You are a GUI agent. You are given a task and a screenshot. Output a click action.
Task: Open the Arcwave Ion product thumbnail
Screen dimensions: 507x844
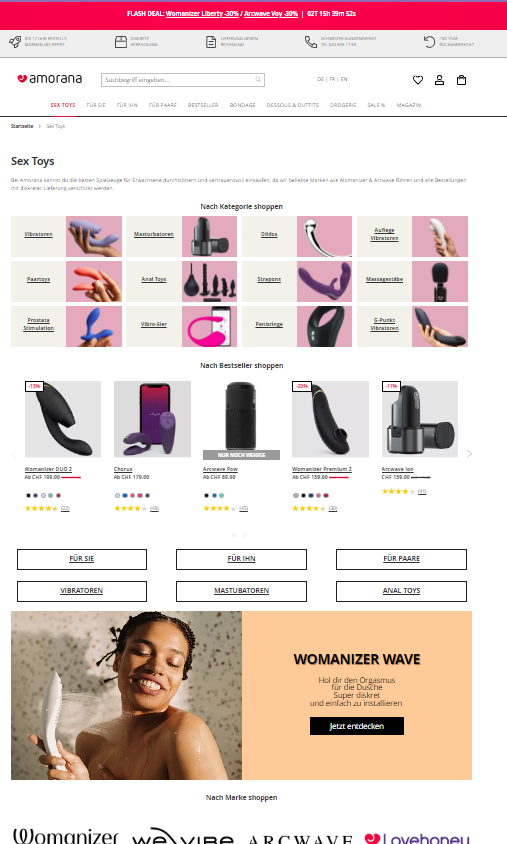click(x=420, y=419)
